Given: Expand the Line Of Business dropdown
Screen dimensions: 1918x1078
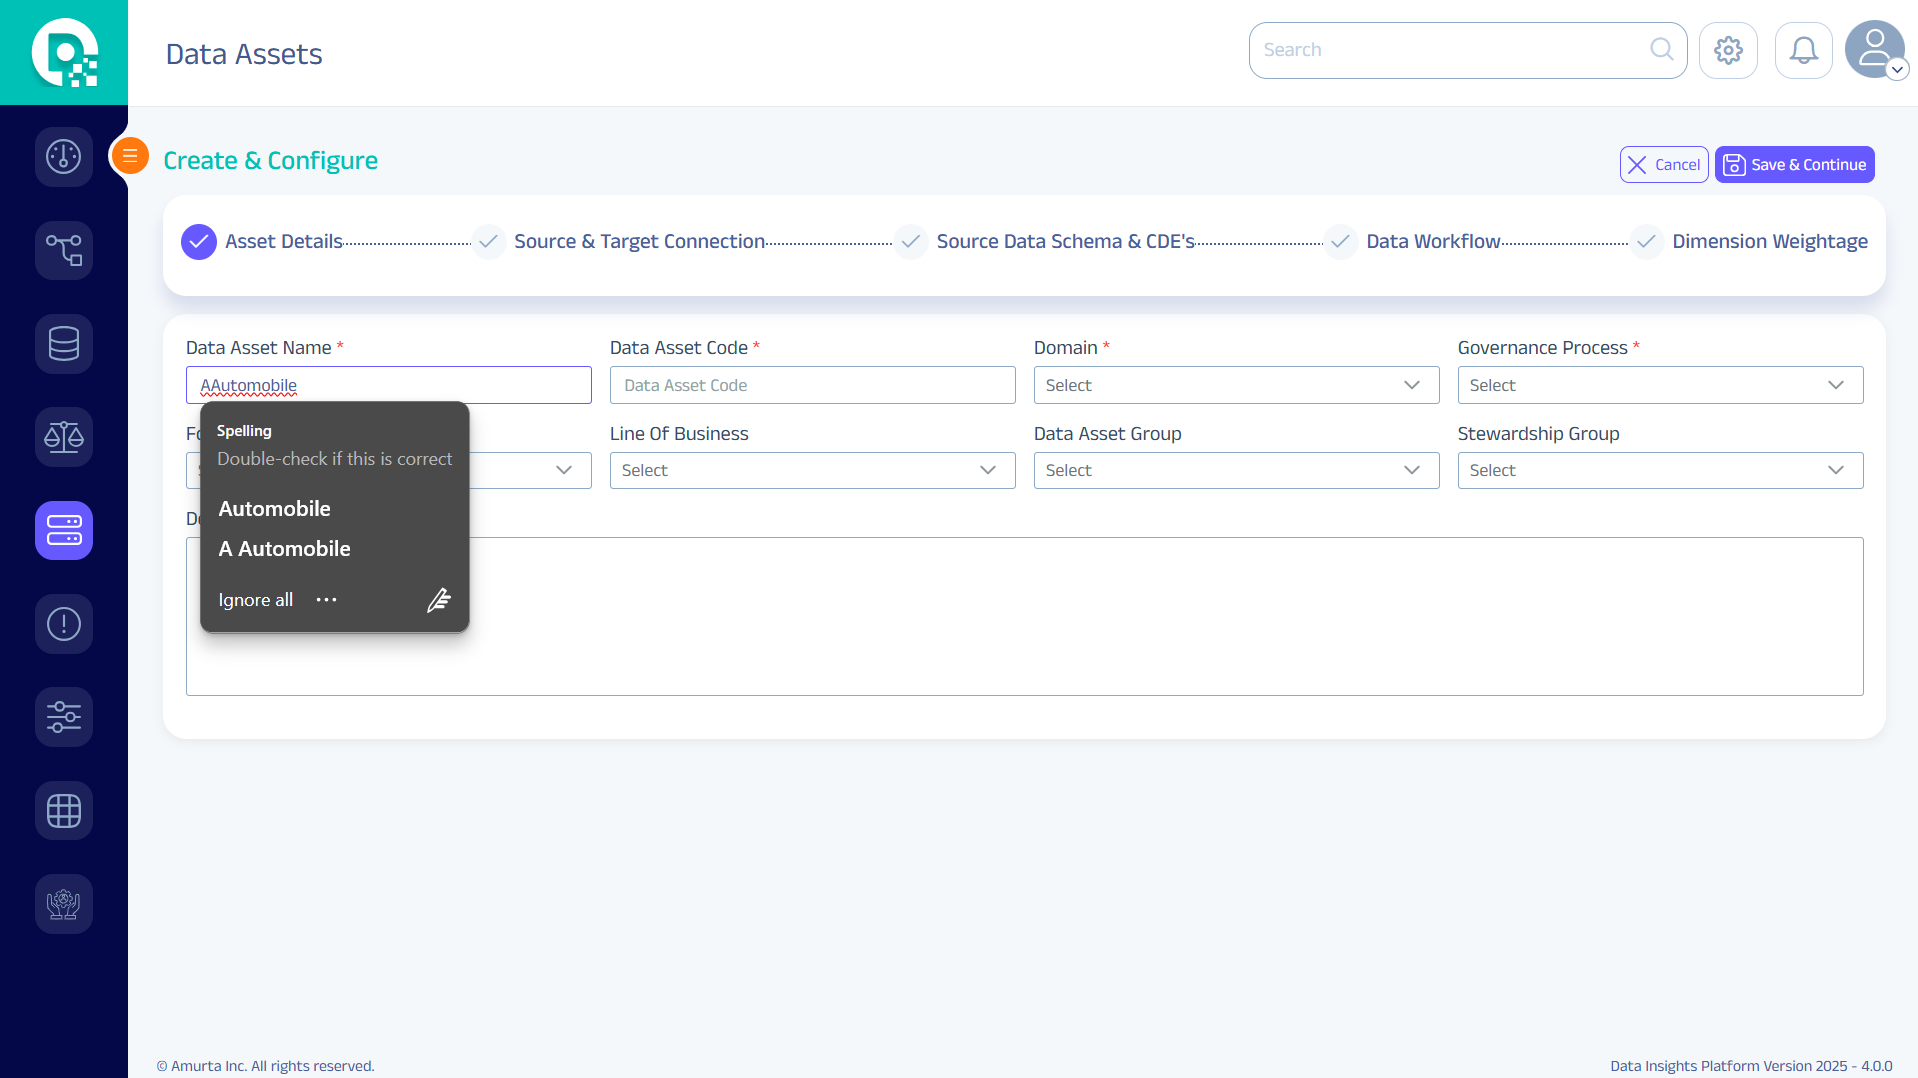Looking at the screenshot, I should point(812,470).
